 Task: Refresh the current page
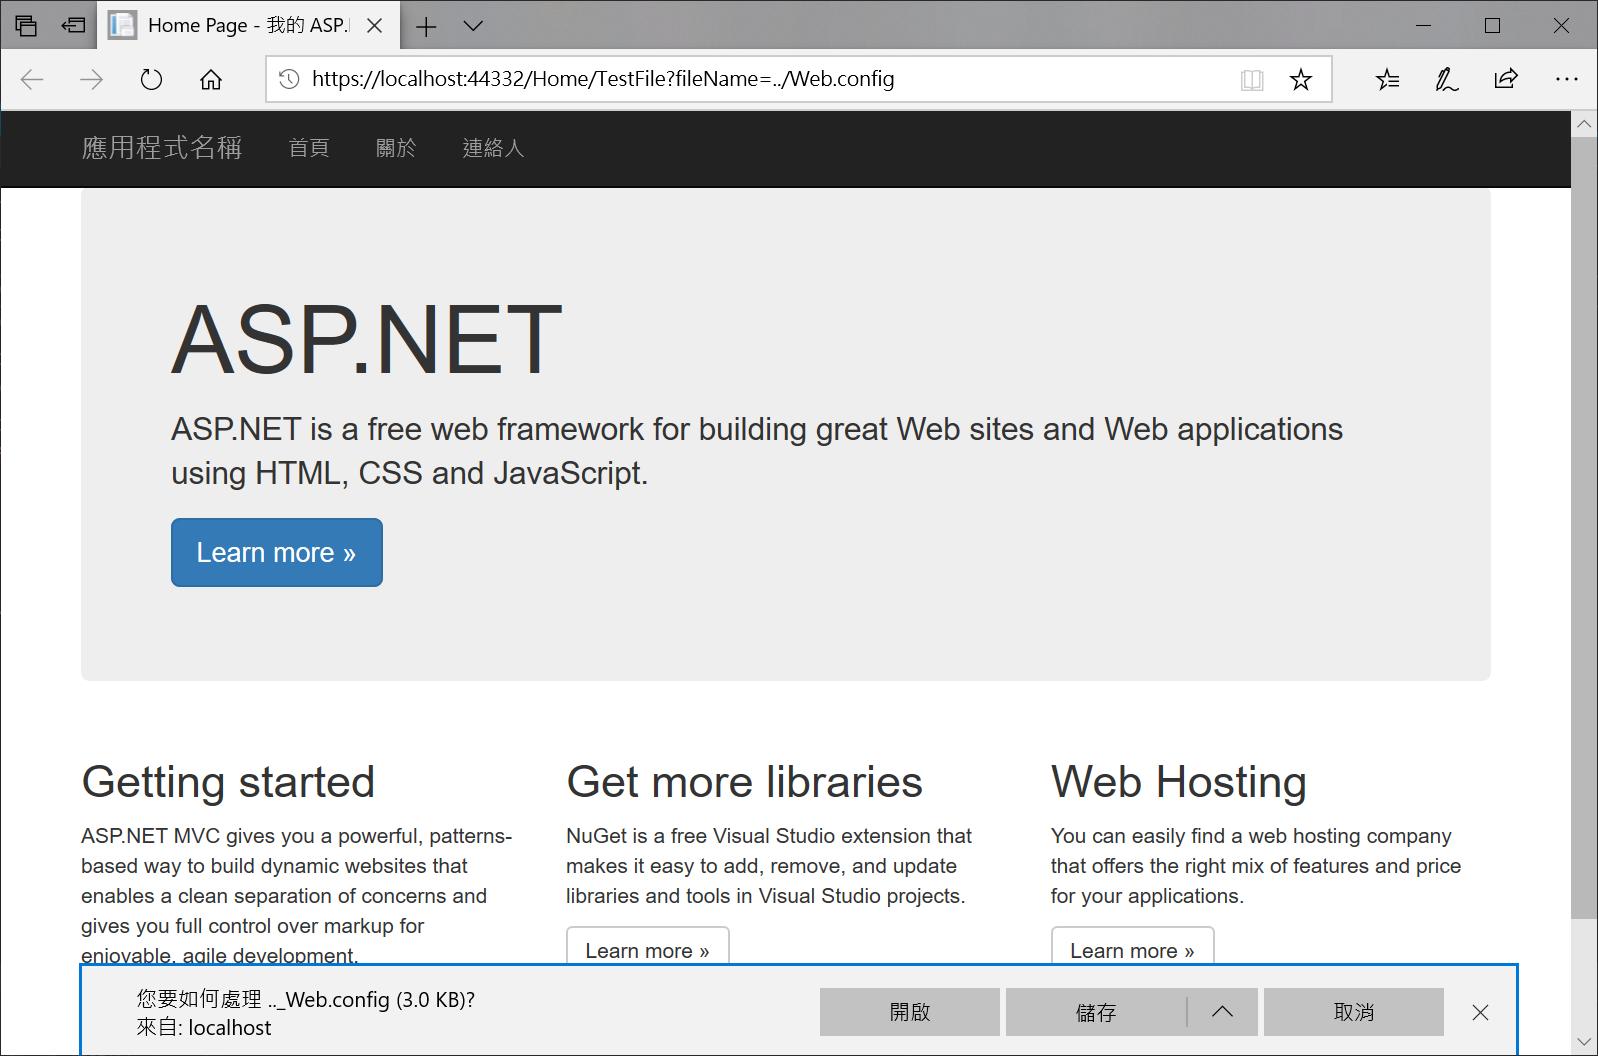coord(151,80)
